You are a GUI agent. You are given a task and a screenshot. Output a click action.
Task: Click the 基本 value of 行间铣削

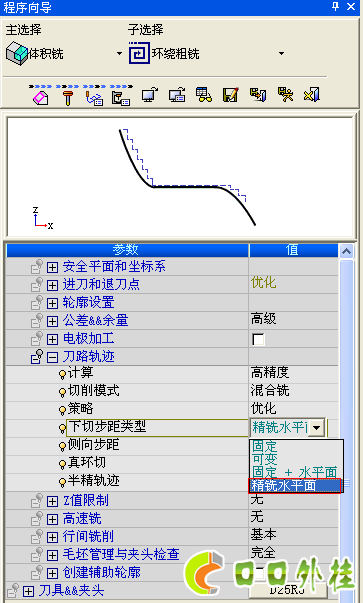(263, 535)
